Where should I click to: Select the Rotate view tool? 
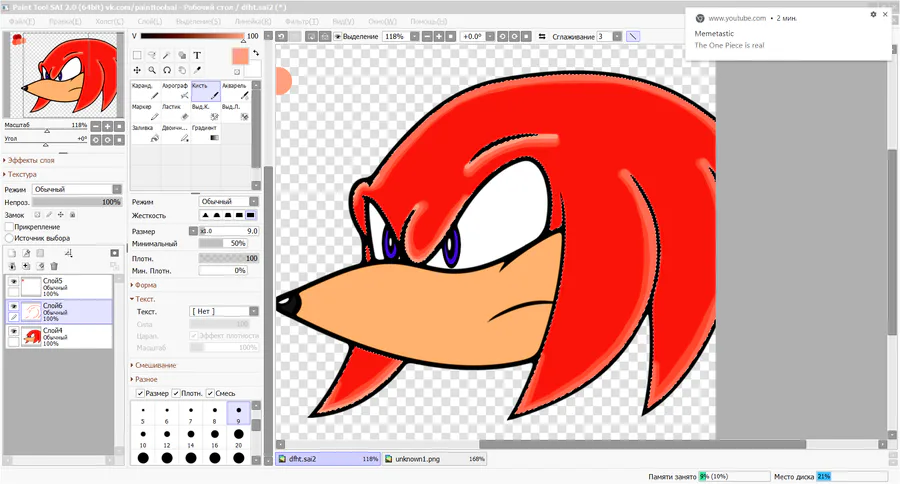click(167, 70)
